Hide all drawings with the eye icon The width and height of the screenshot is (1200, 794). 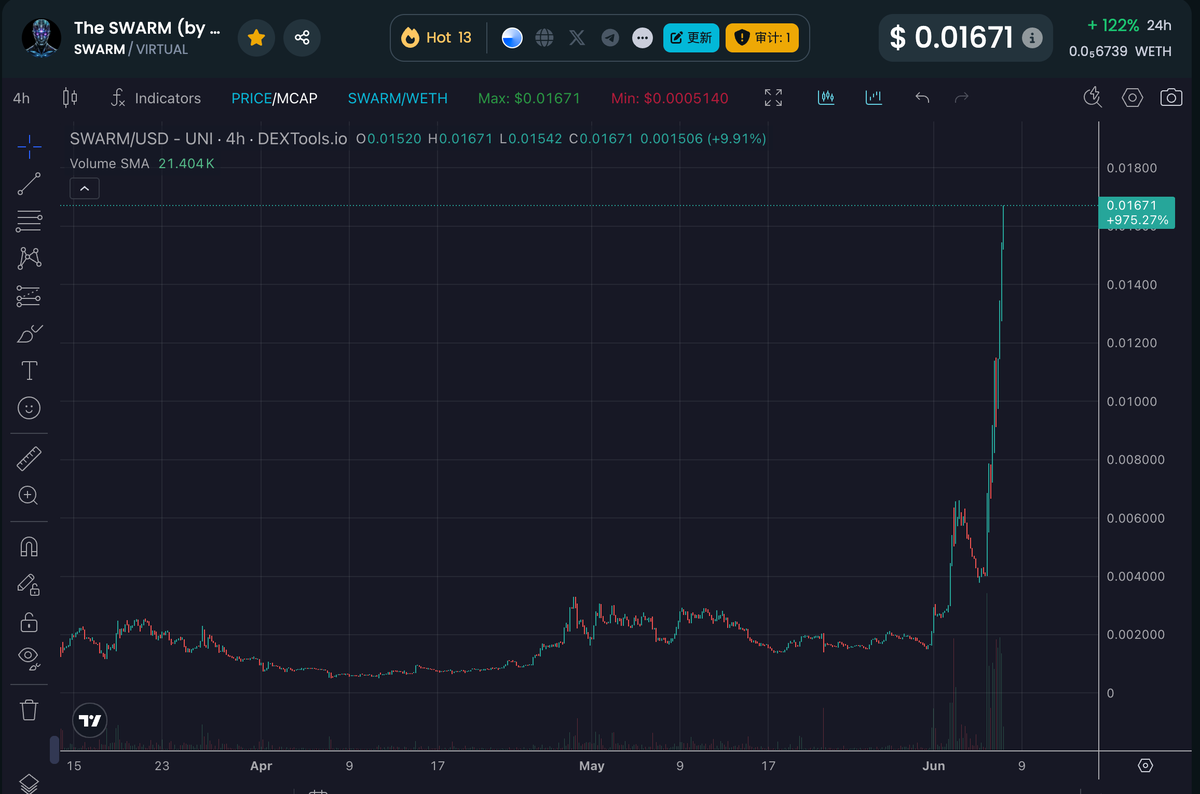pyautogui.click(x=30, y=659)
